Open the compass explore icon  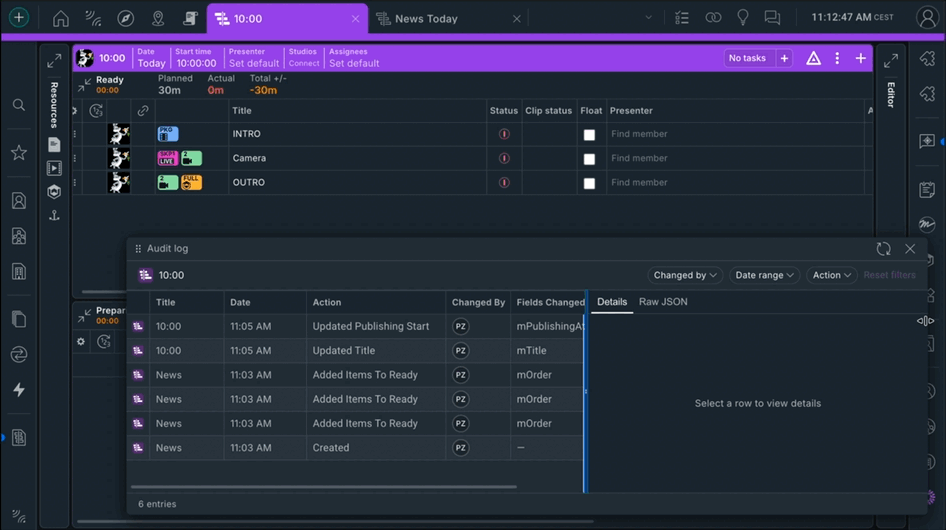click(125, 19)
